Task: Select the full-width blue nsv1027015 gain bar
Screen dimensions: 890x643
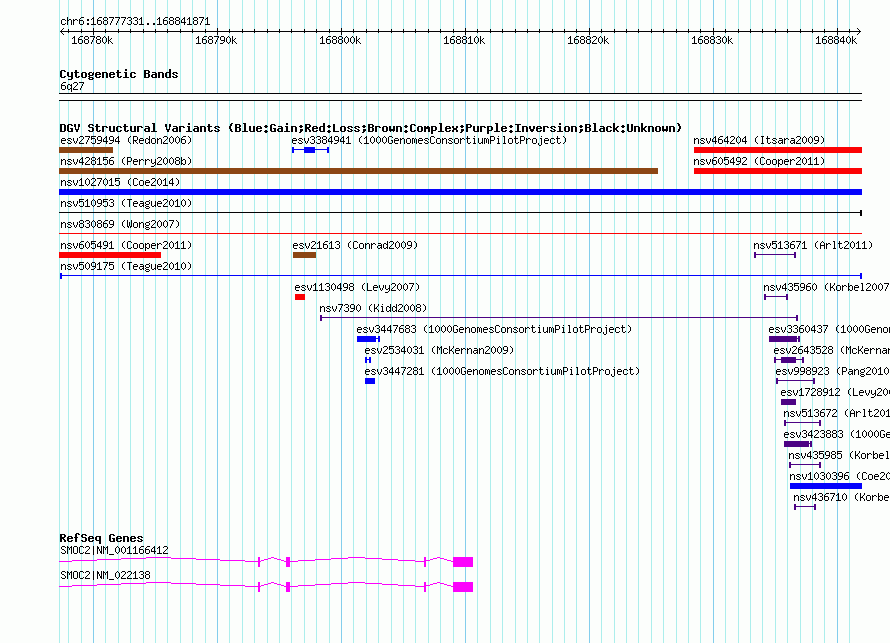Action: pos(460,192)
